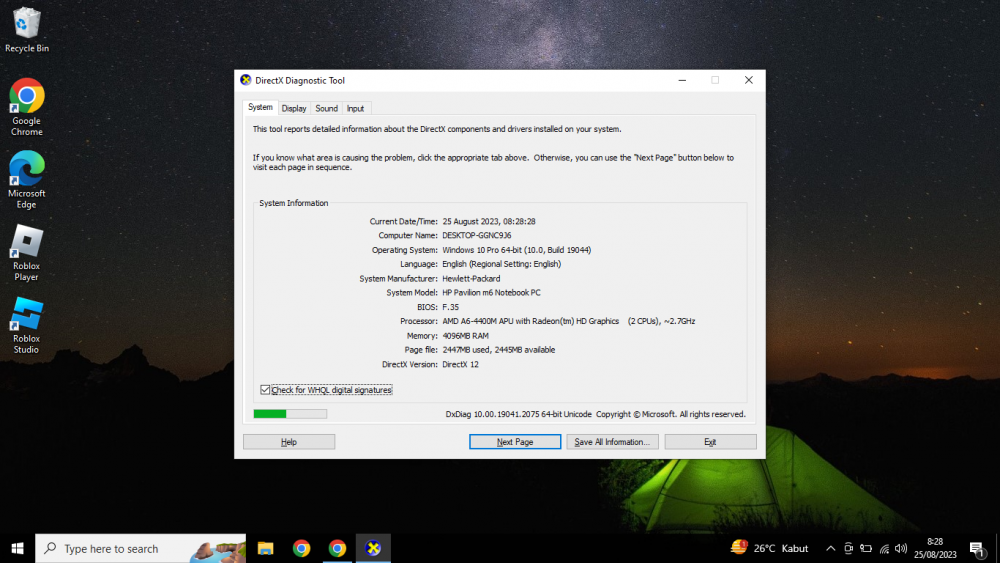
Task: Click the Exit button
Action: click(x=710, y=442)
